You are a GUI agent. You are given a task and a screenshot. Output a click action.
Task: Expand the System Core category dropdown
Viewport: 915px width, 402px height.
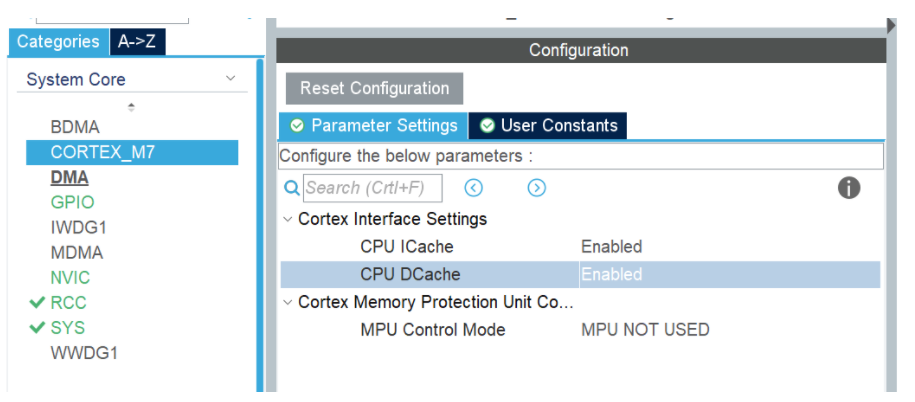pos(230,79)
